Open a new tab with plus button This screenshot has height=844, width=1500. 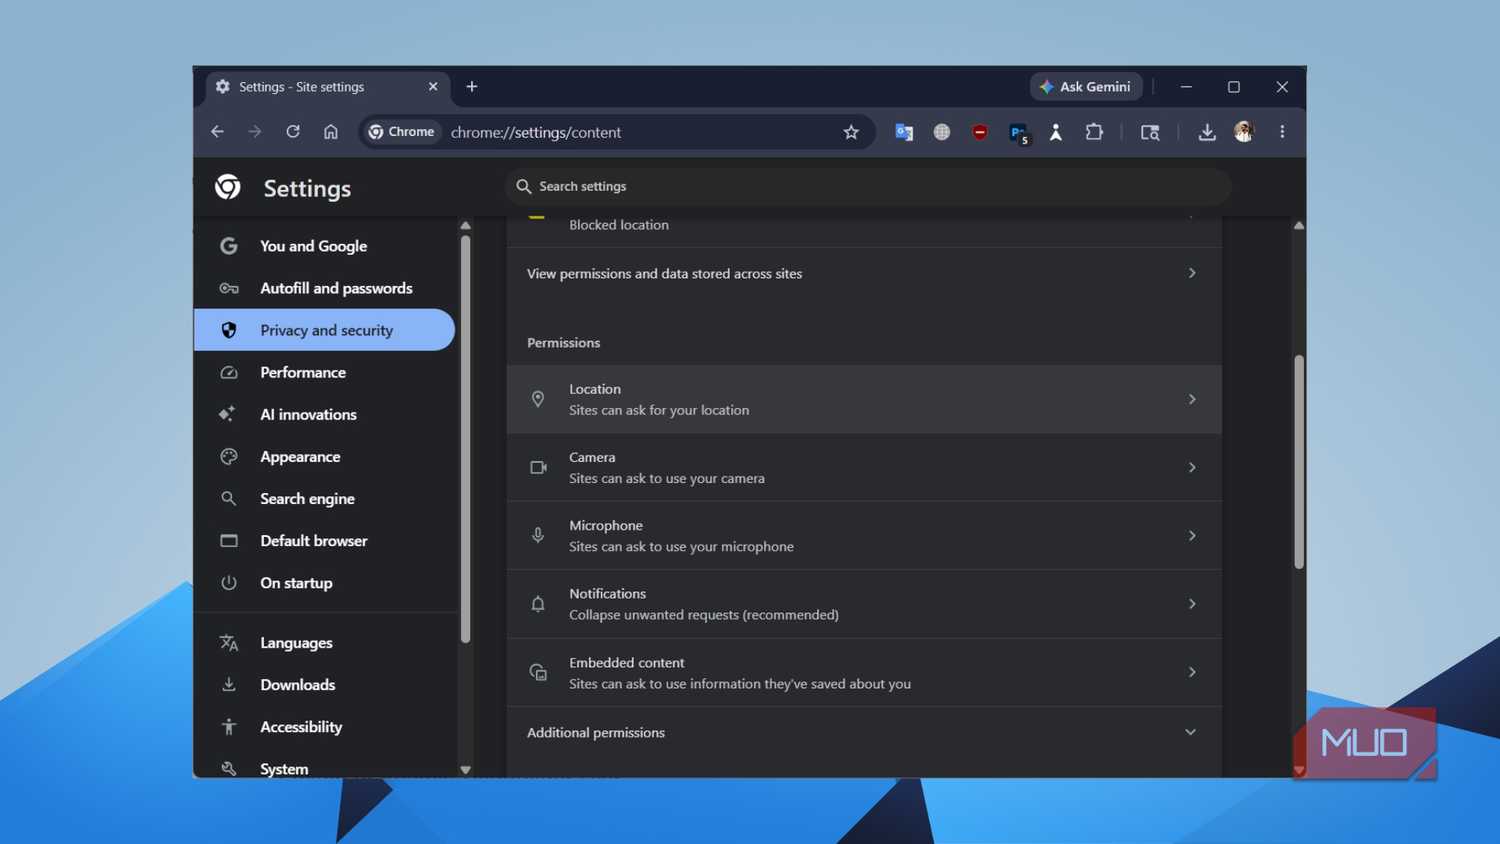(x=472, y=87)
